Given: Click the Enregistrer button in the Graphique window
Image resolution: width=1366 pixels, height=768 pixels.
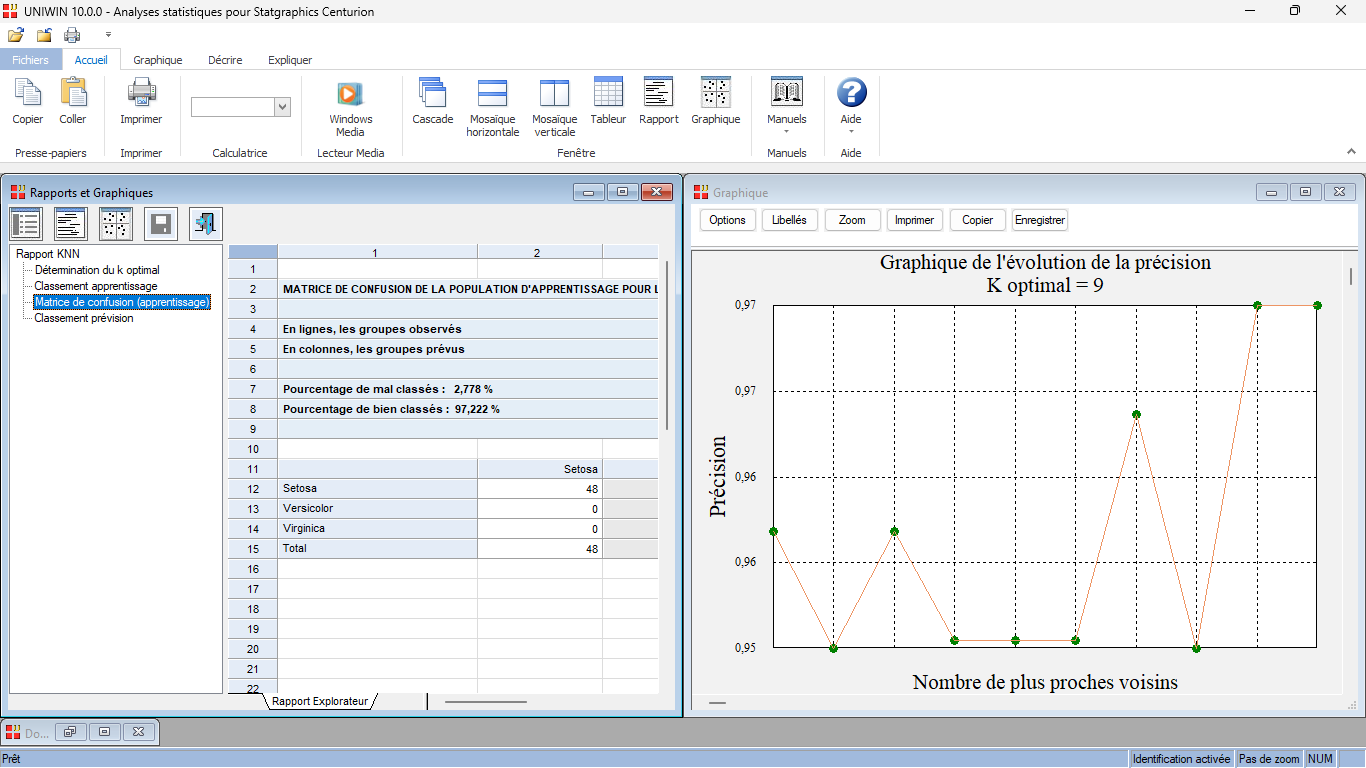Looking at the screenshot, I should pos(1040,220).
